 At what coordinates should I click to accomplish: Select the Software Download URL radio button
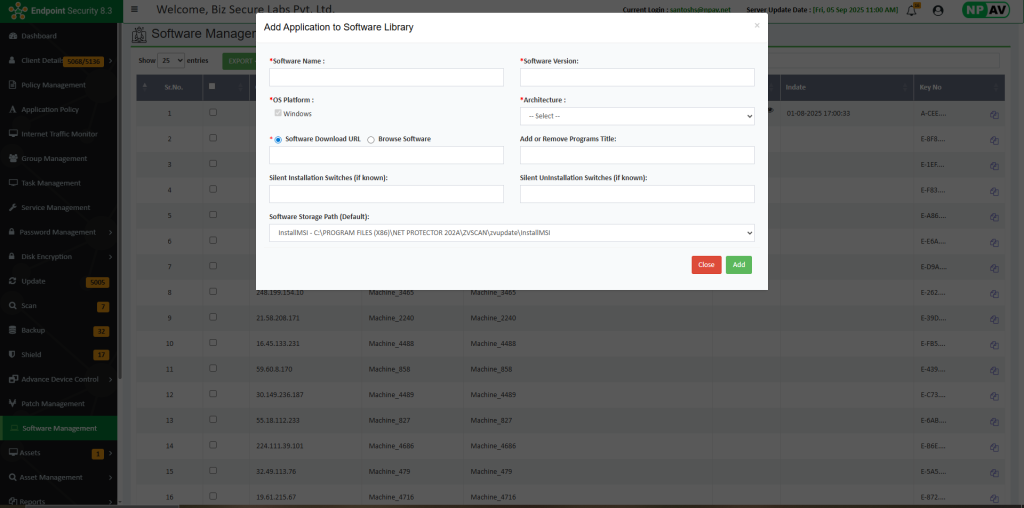pyautogui.click(x=278, y=140)
